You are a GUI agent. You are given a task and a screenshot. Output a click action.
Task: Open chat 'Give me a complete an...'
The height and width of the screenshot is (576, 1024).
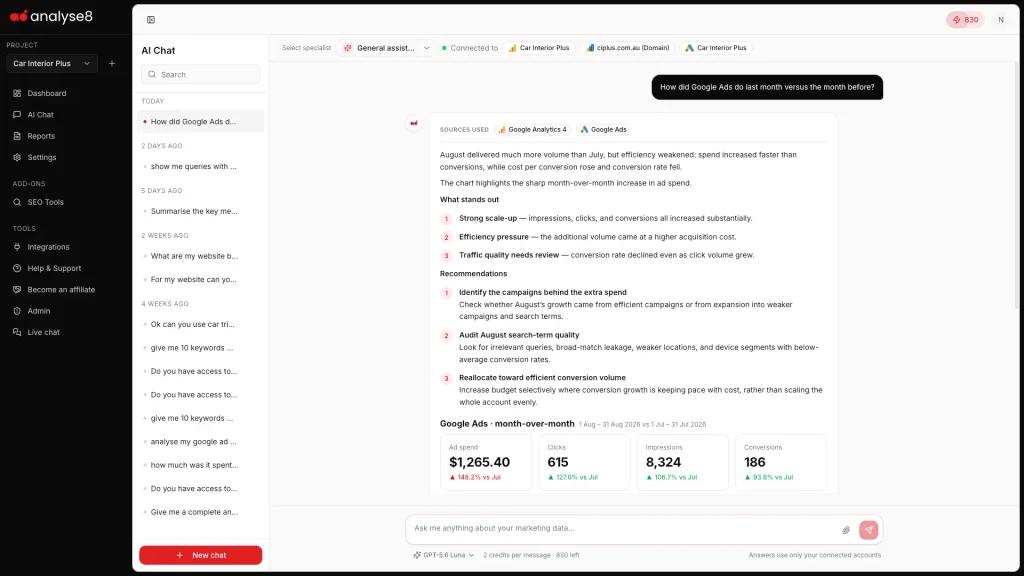(x=200, y=512)
